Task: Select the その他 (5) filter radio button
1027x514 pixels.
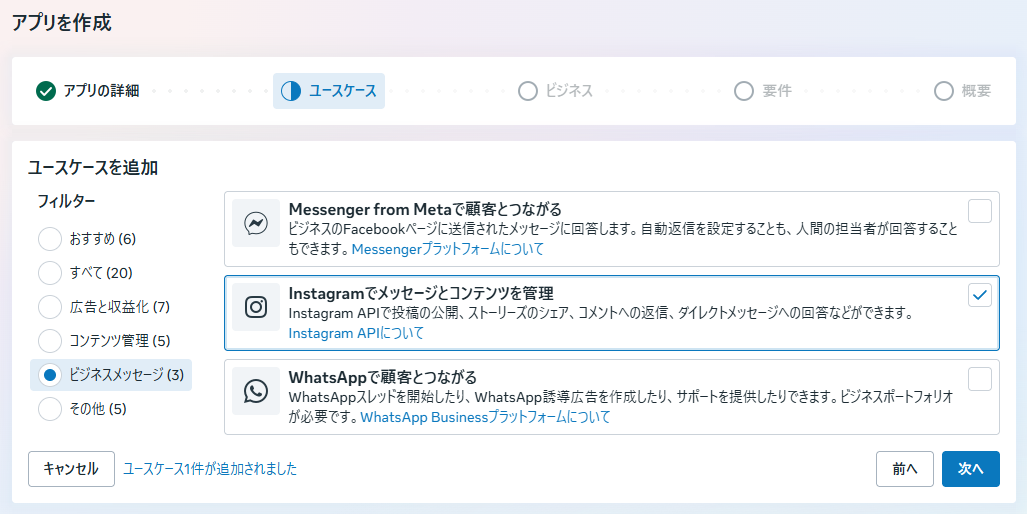Action: 50,409
